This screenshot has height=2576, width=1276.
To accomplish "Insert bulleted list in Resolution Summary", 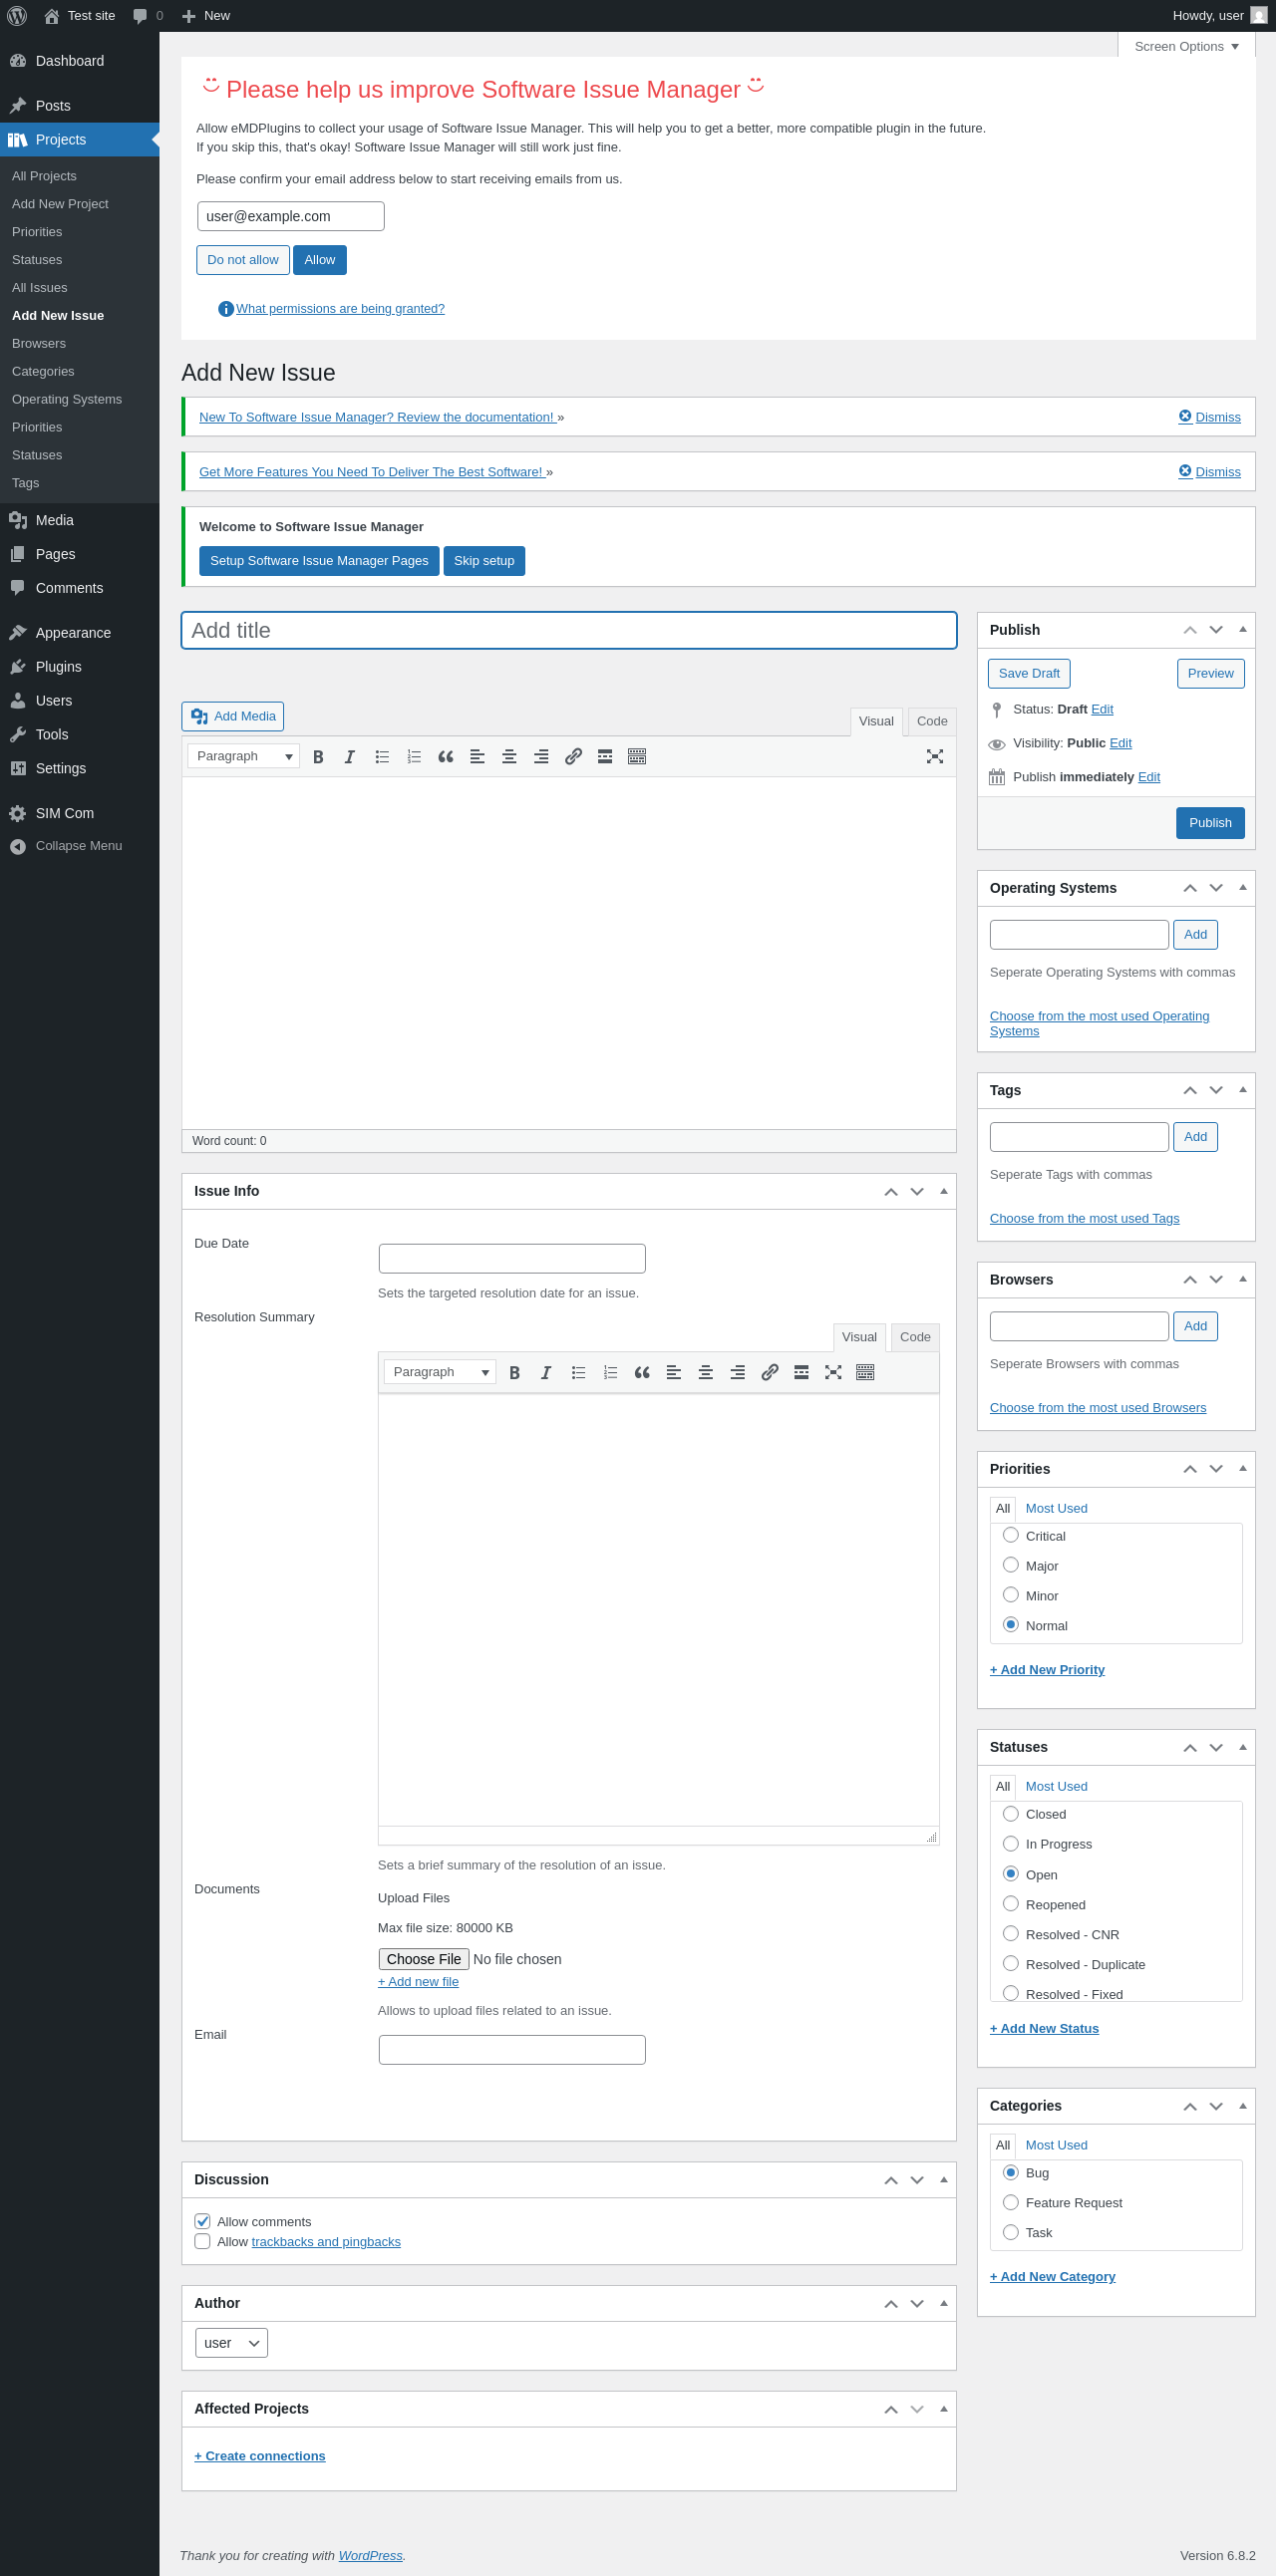I will pyautogui.click(x=579, y=1373).
